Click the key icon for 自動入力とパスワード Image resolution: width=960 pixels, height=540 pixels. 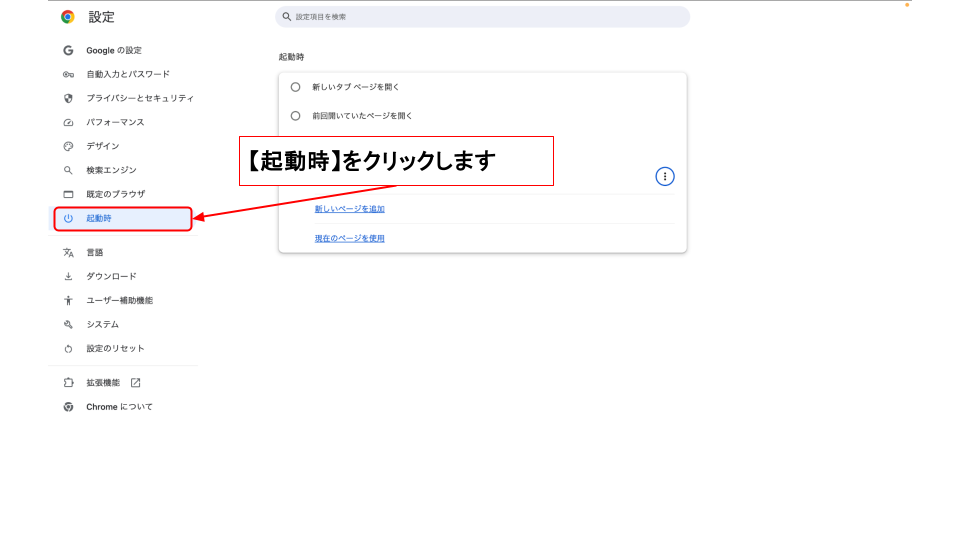pos(68,74)
